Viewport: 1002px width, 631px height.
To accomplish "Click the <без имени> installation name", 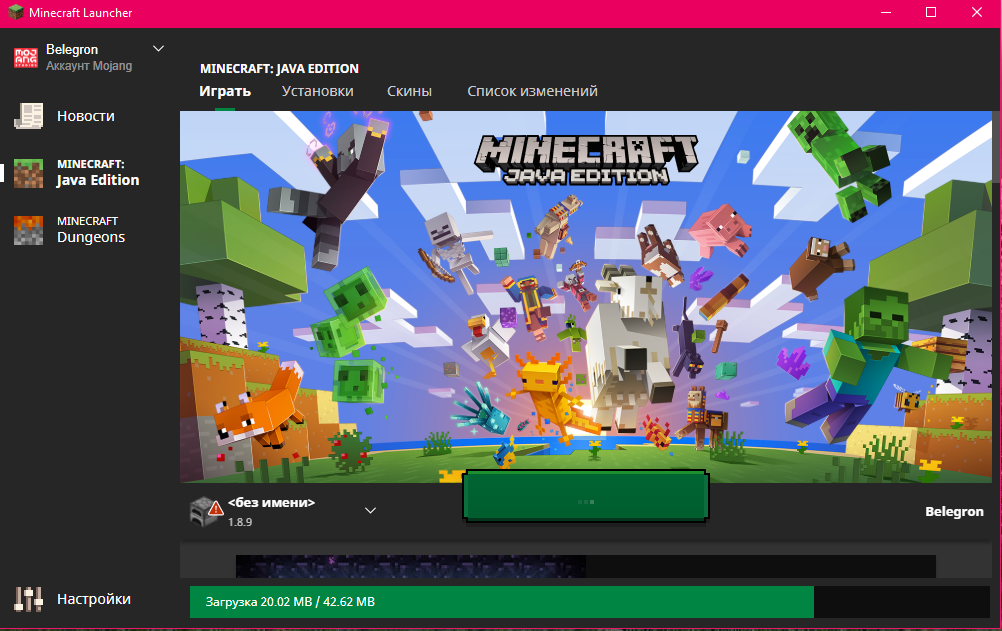I will click(272, 502).
